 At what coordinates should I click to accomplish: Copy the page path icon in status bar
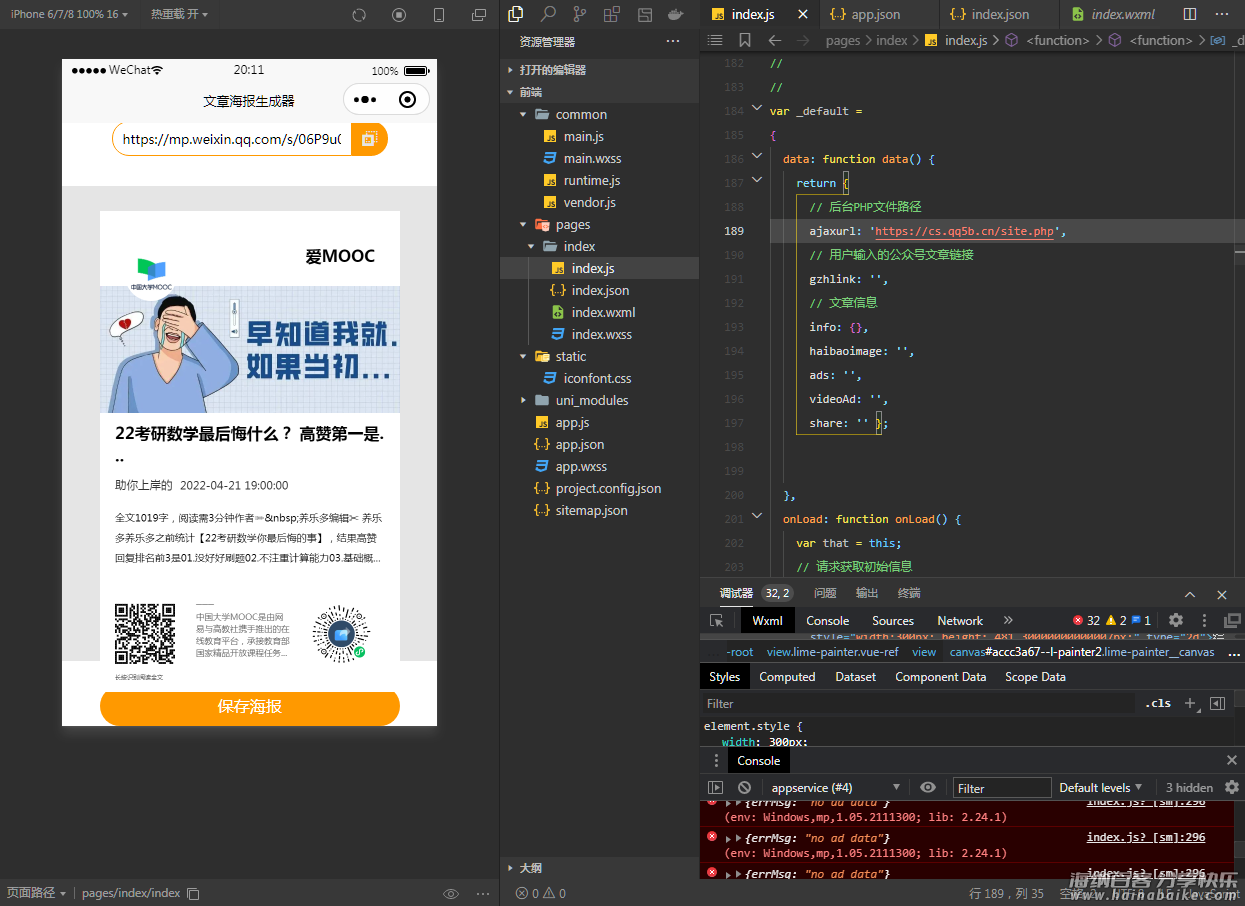pyautogui.click(x=194, y=893)
